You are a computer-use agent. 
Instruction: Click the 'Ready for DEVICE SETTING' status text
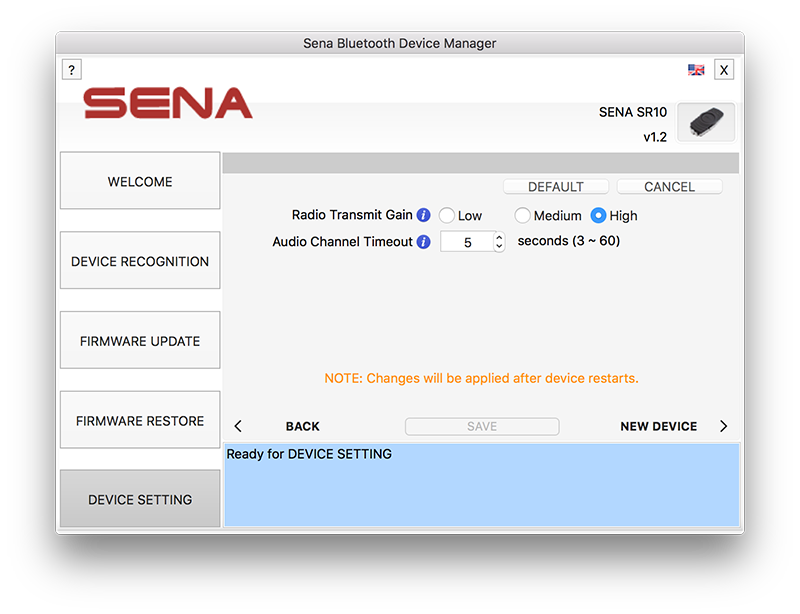tap(309, 454)
